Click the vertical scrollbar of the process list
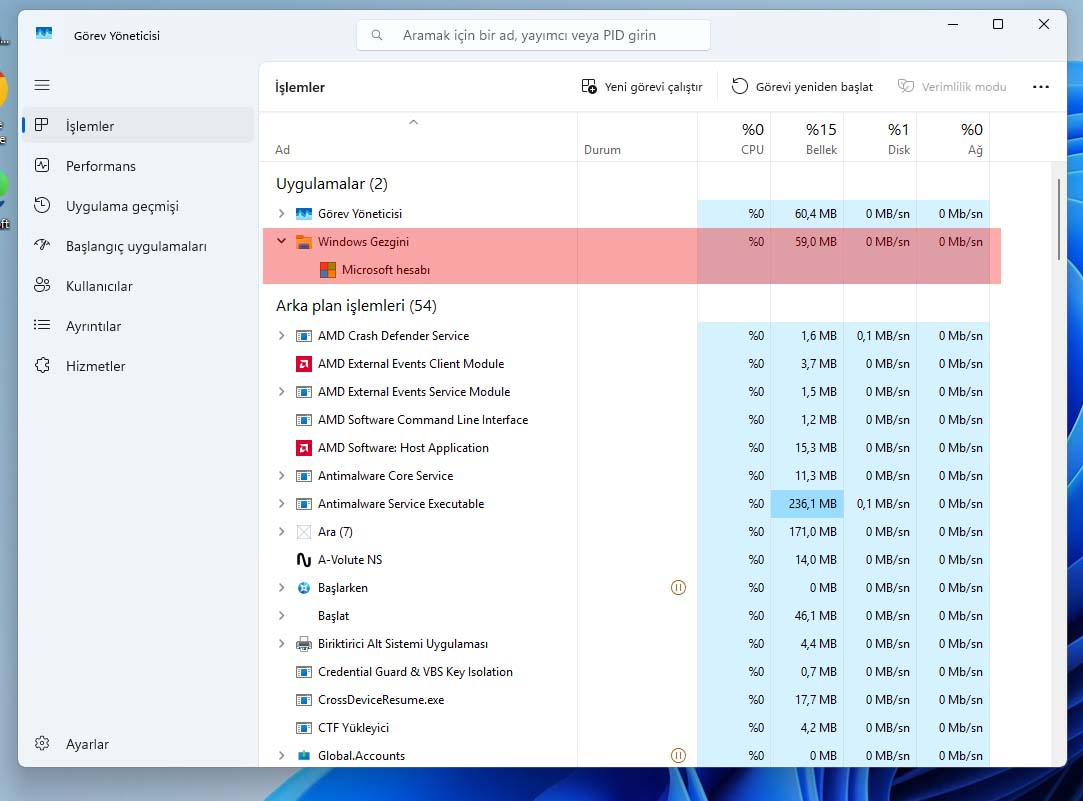This screenshot has height=801, width=1083. (x=1059, y=220)
